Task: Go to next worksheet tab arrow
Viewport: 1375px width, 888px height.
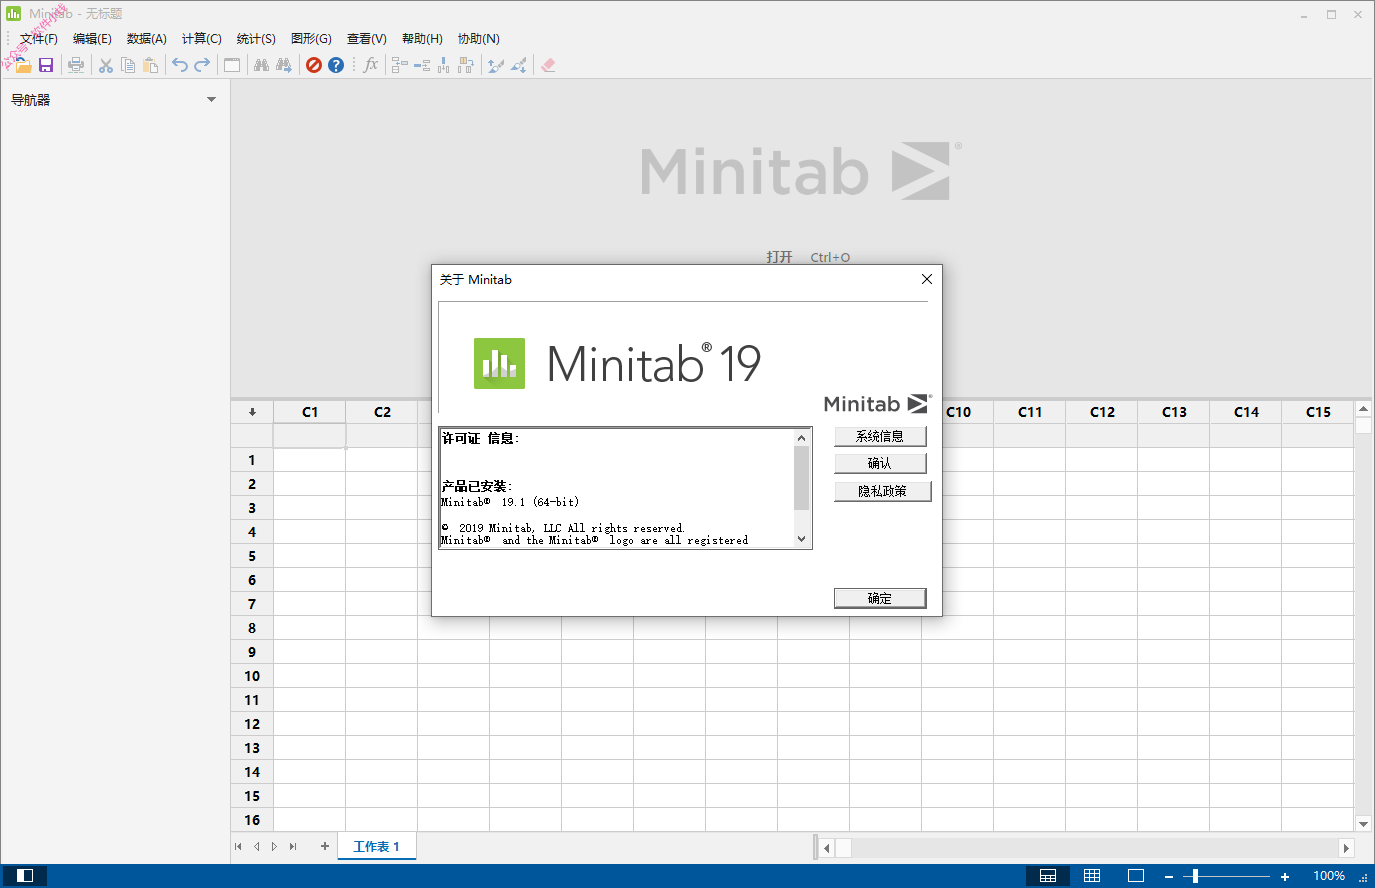Action: point(274,847)
